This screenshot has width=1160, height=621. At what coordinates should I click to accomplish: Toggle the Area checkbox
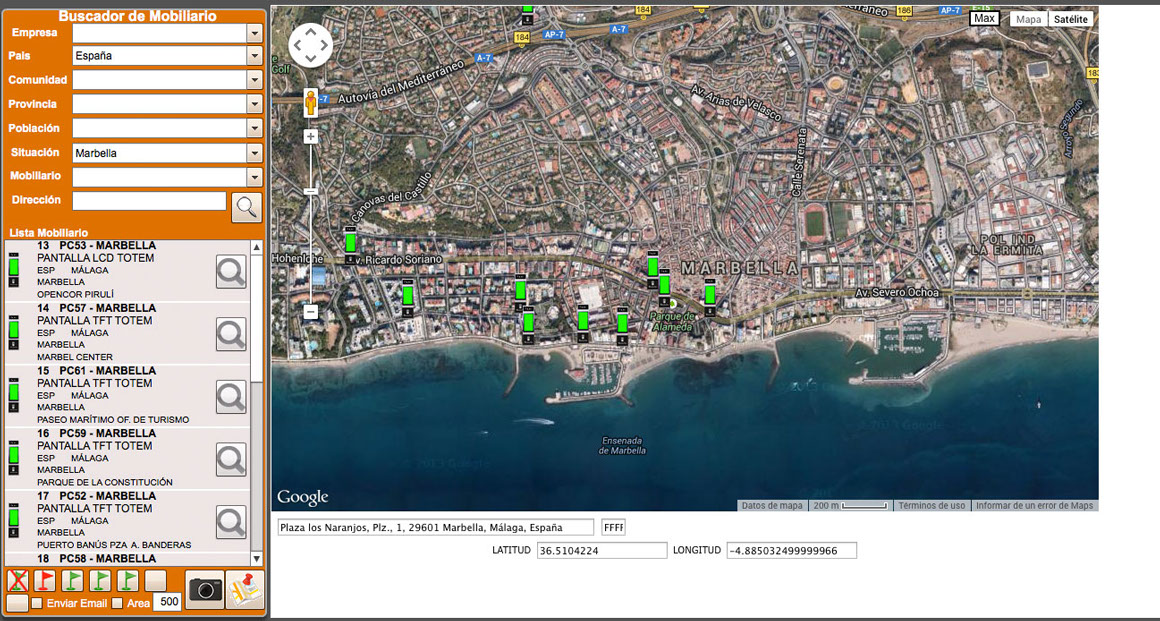(117, 603)
